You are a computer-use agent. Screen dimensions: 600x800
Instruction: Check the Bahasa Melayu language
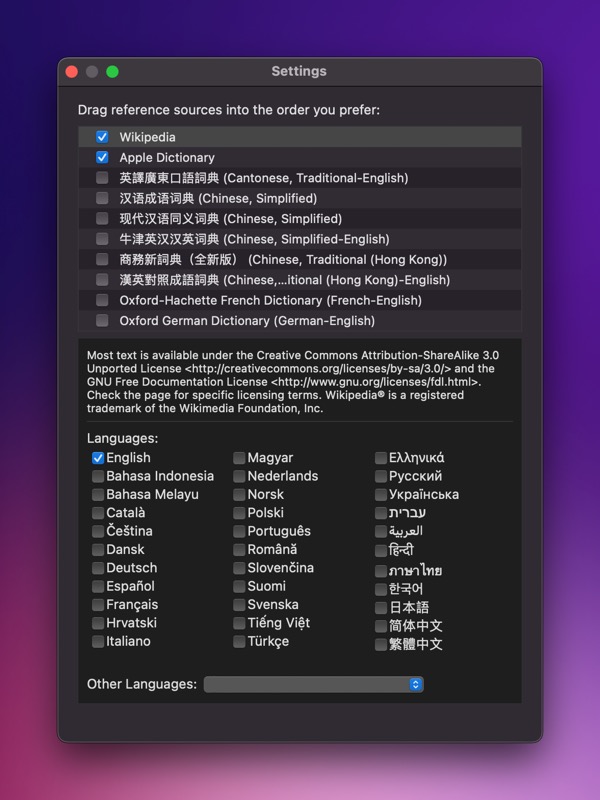click(x=98, y=495)
